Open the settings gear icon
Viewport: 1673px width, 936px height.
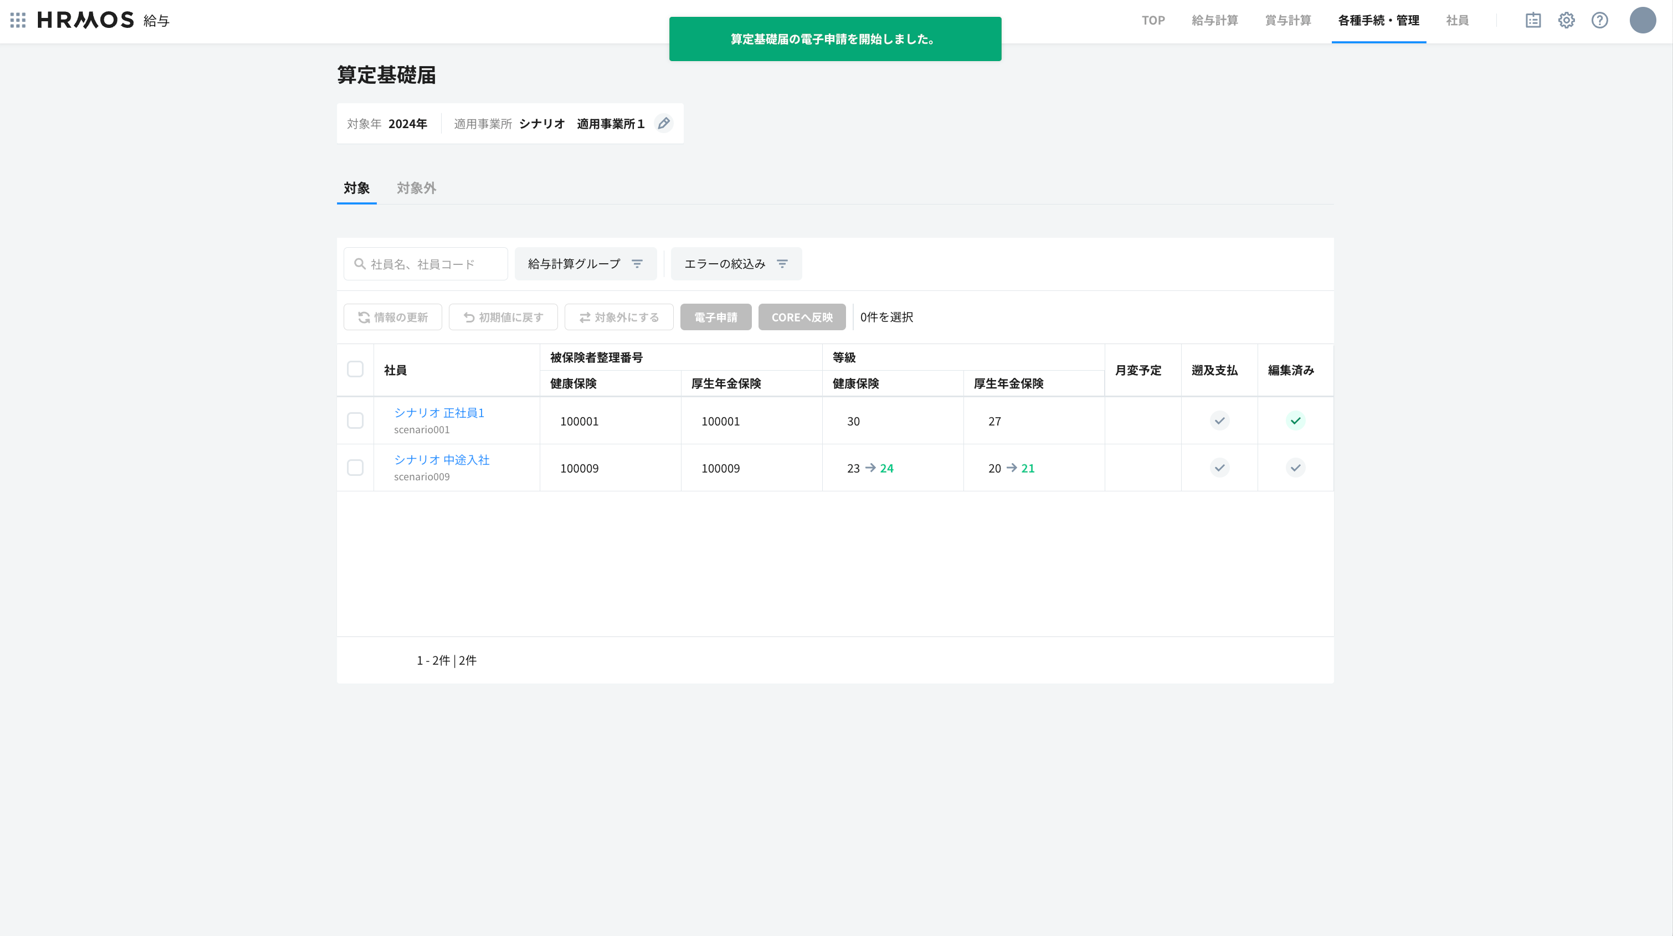pyautogui.click(x=1566, y=20)
